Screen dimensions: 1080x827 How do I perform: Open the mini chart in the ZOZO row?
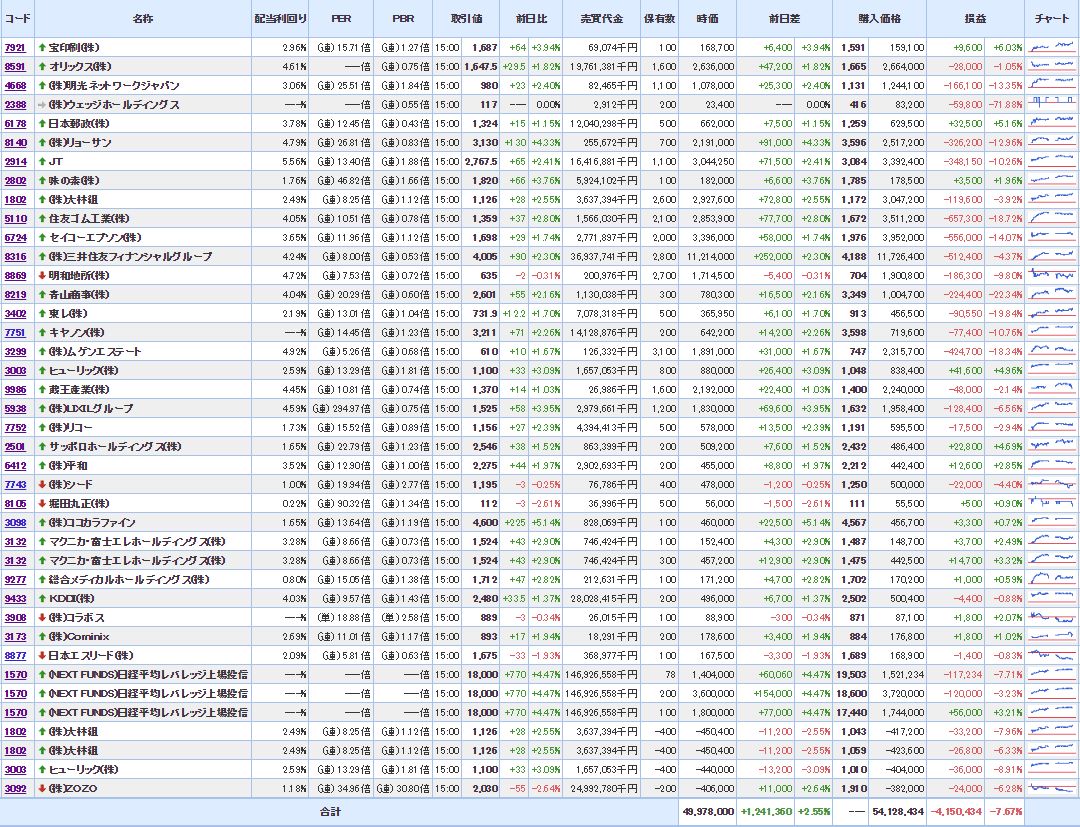[x=1051, y=788]
